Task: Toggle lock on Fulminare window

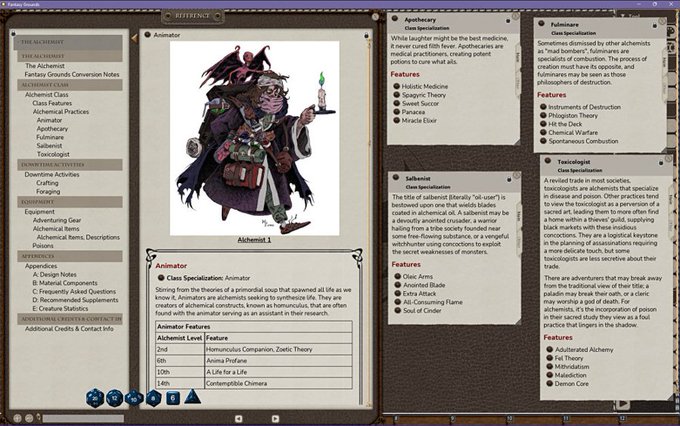Action: coord(654,26)
